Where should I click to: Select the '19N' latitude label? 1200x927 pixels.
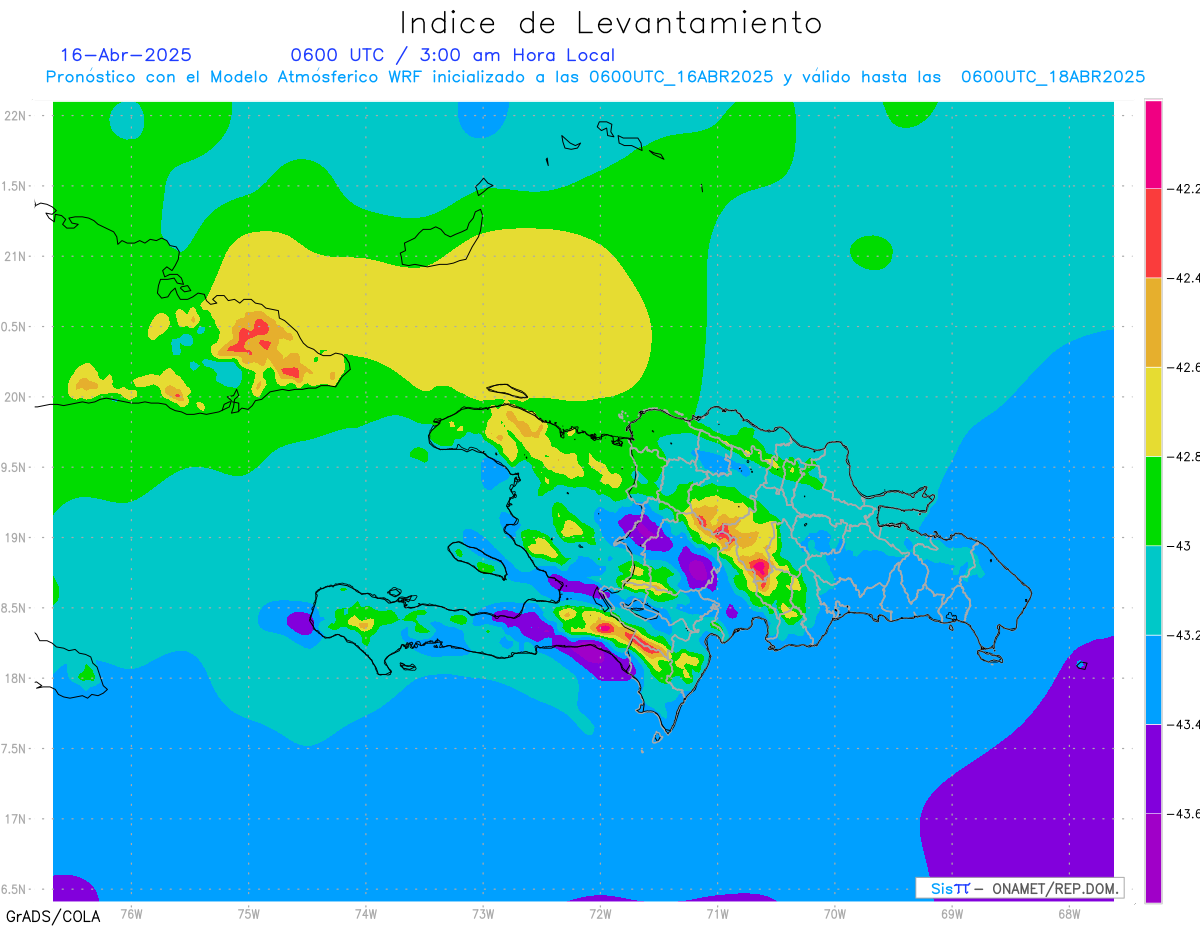[x=15, y=538]
